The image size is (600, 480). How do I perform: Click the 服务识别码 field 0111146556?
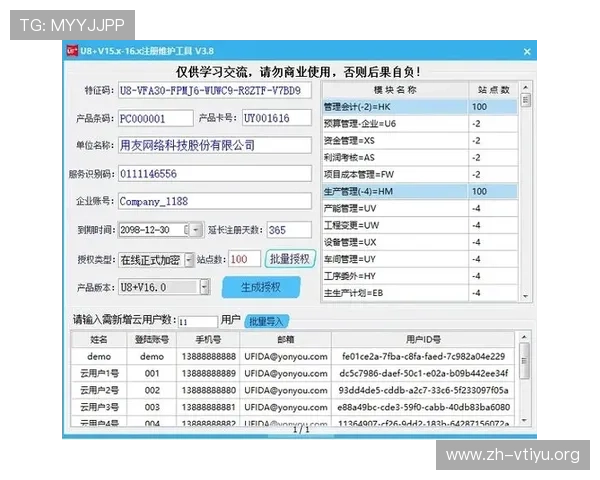[x=215, y=174]
